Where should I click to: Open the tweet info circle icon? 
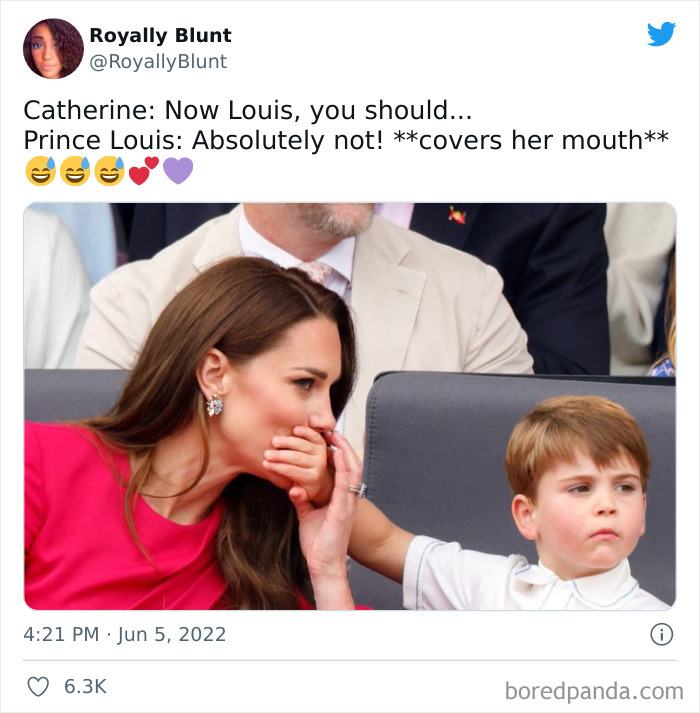tap(661, 634)
